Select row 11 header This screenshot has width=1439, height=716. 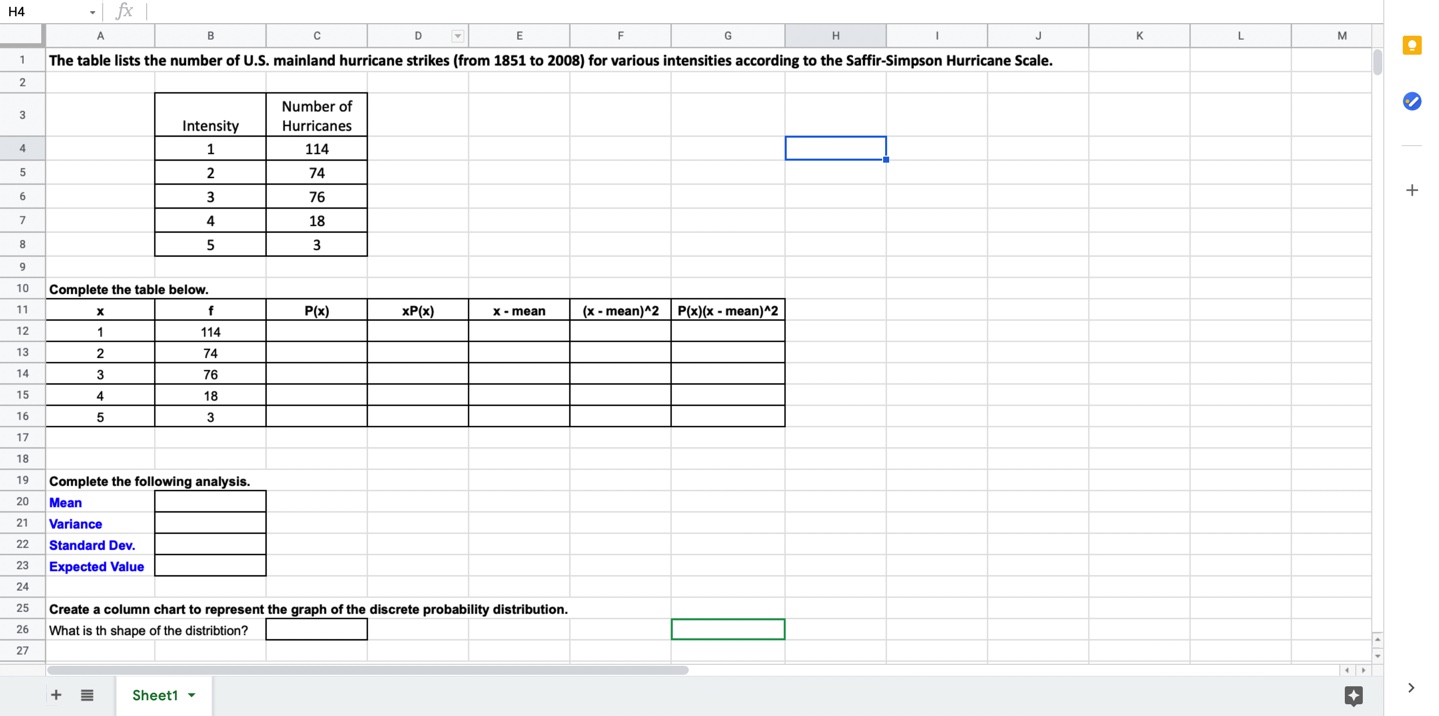(22, 310)
